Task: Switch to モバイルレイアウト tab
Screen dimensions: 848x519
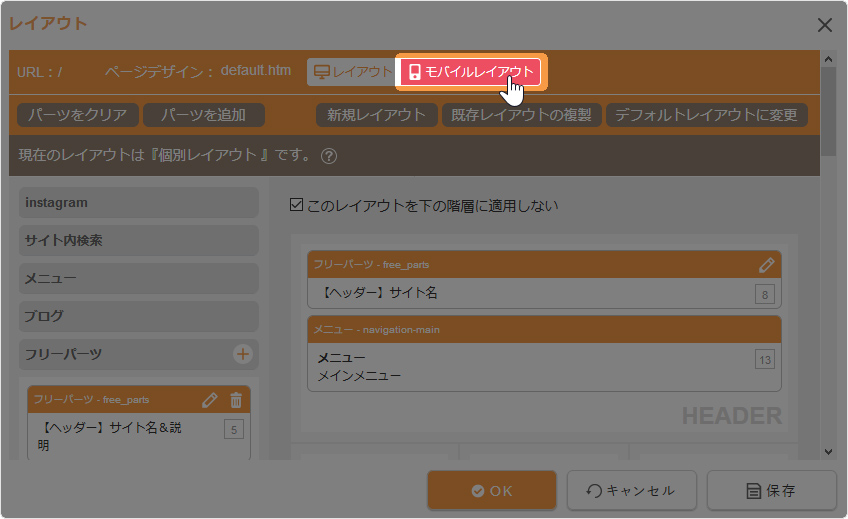Action: pos(471,72)
